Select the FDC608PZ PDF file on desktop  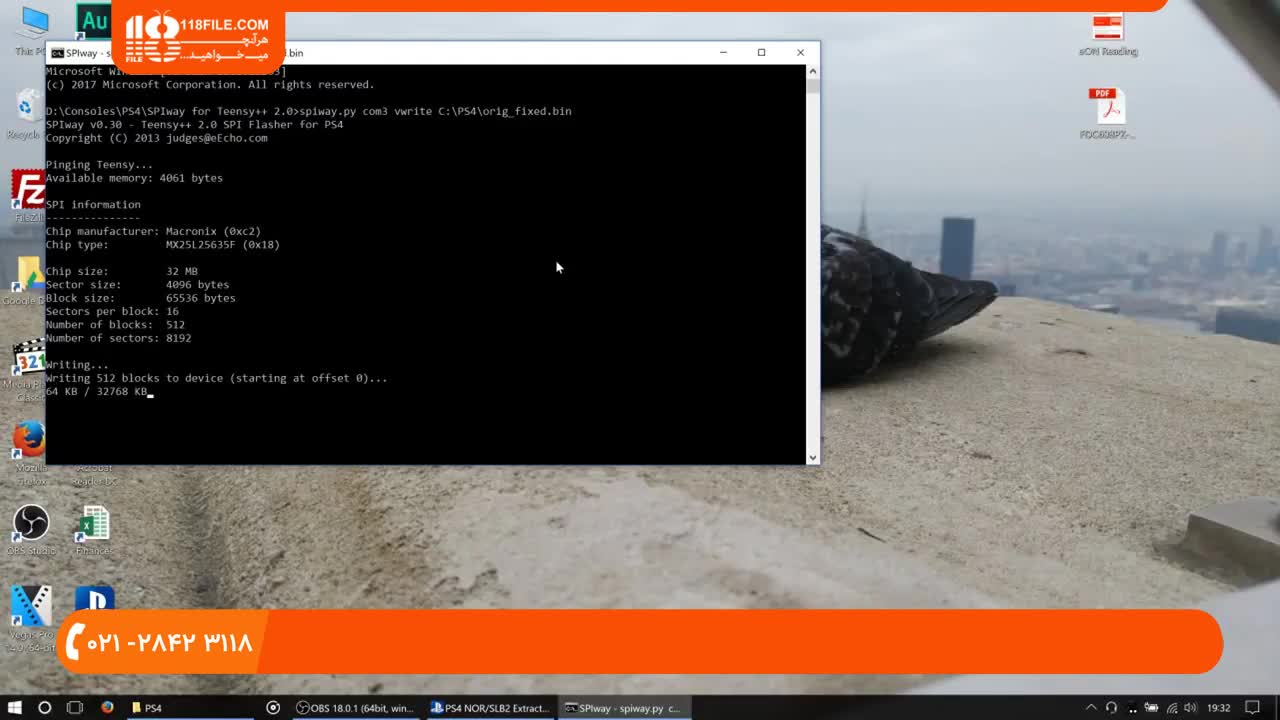point(1108,114)
